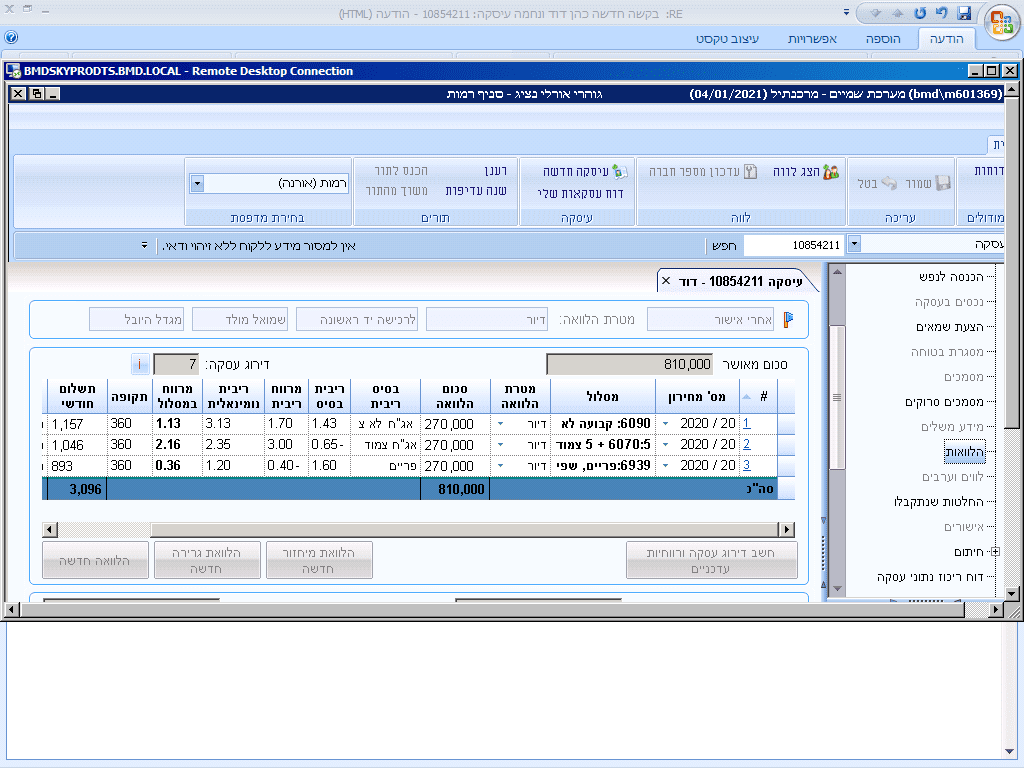Image resolution: width=1024 pixels, height=768 pixels.
Task: Open loan number 2 link in table
Action: [x=746, y=445]
